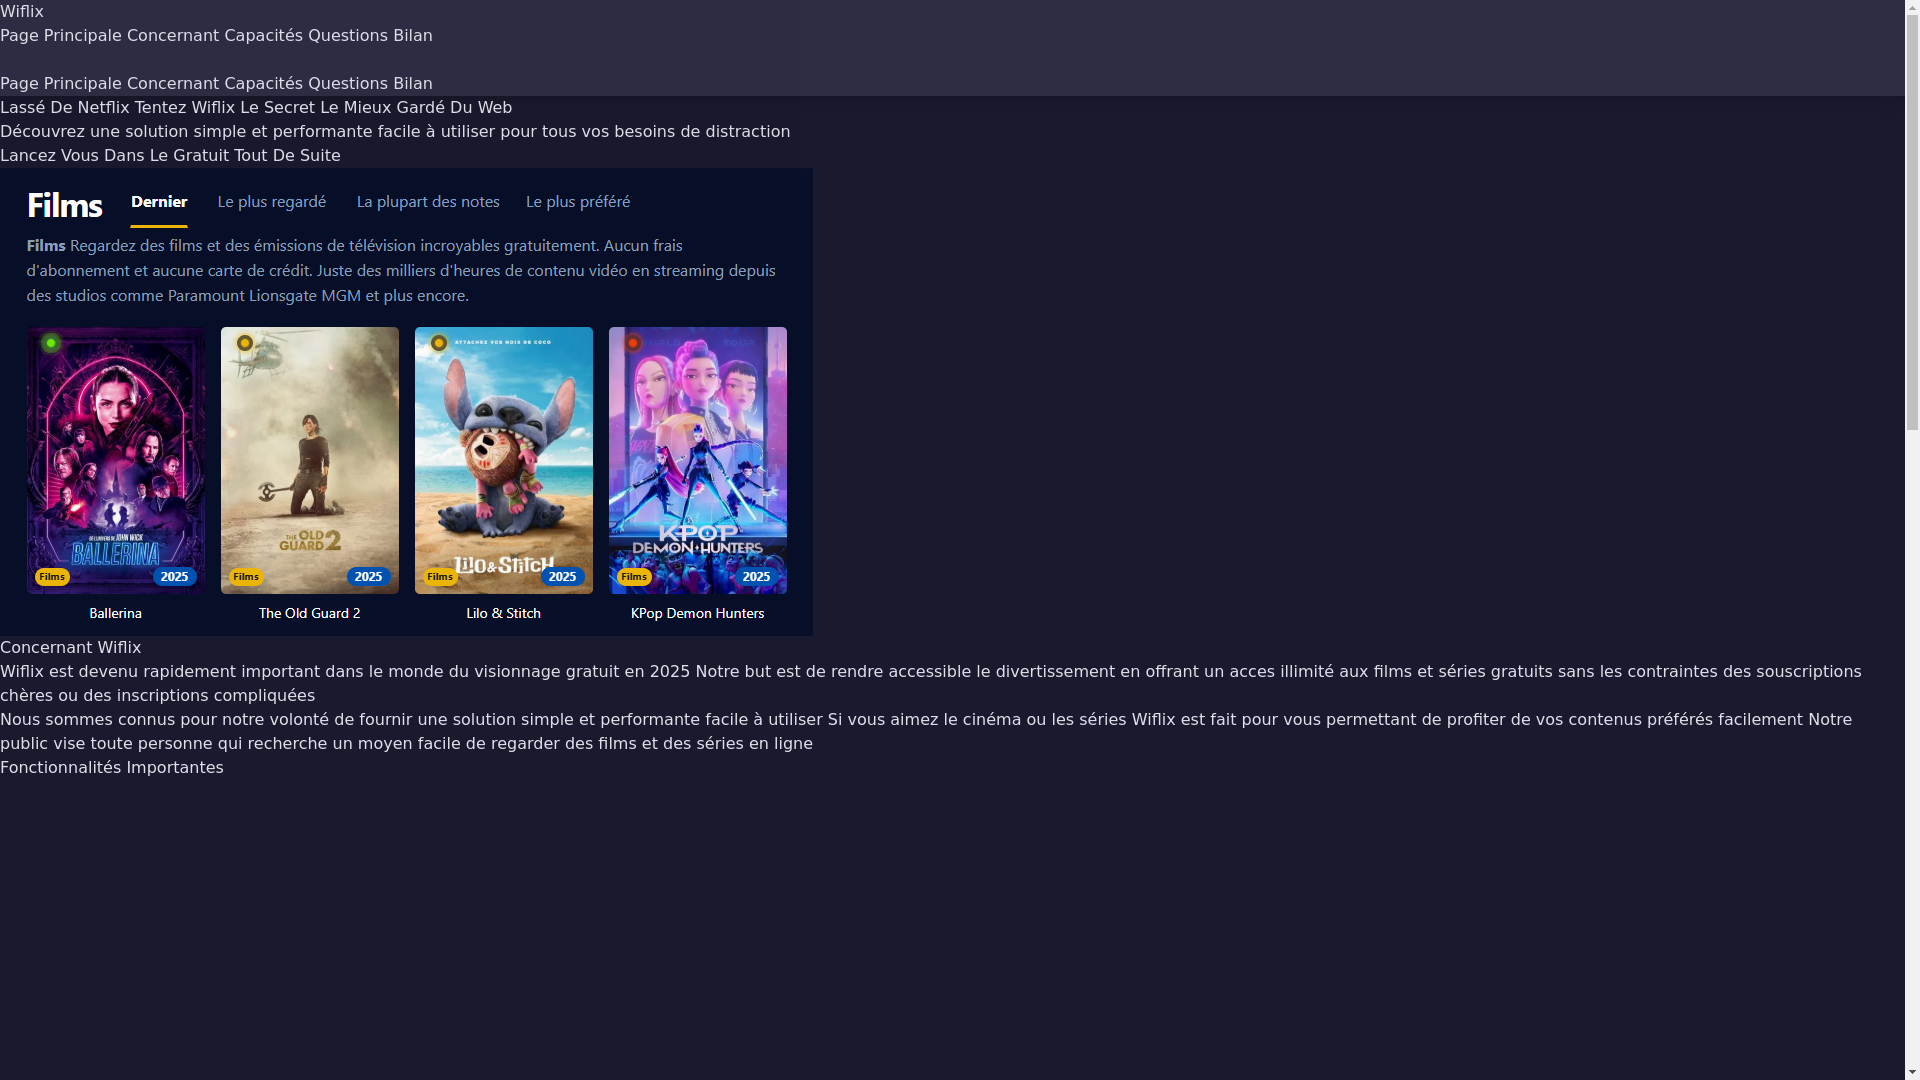
Task: Click the Films badge on Ballerina poster
Action: [52, 577]
